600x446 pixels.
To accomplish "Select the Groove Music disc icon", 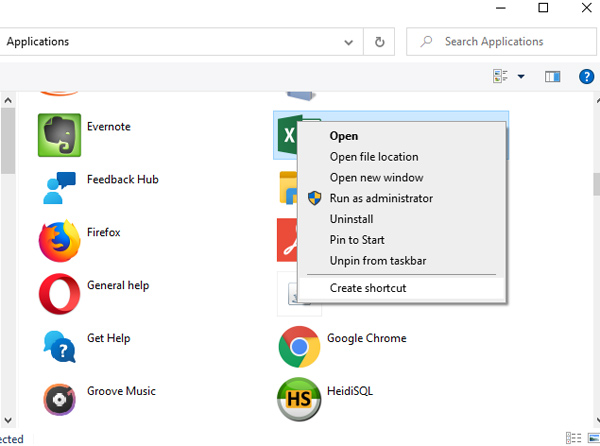I will (59, 399).
